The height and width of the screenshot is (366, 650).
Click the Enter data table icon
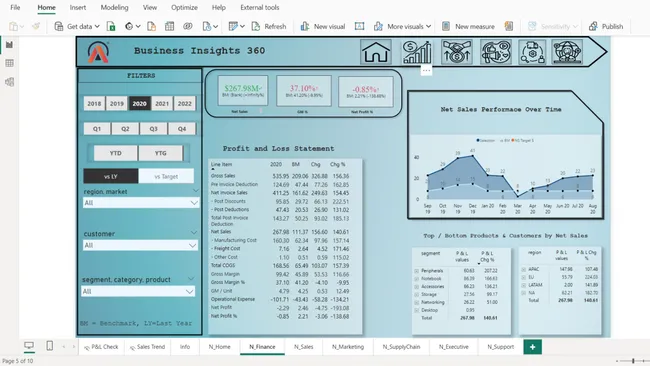tap(170, 27)
